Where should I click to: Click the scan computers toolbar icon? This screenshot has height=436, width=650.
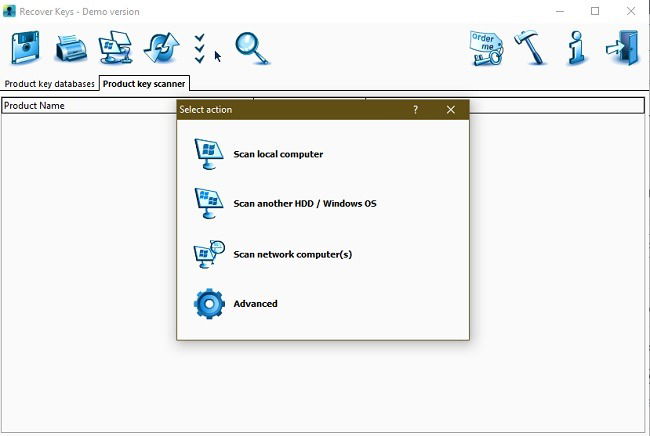(x=116, y=48)
